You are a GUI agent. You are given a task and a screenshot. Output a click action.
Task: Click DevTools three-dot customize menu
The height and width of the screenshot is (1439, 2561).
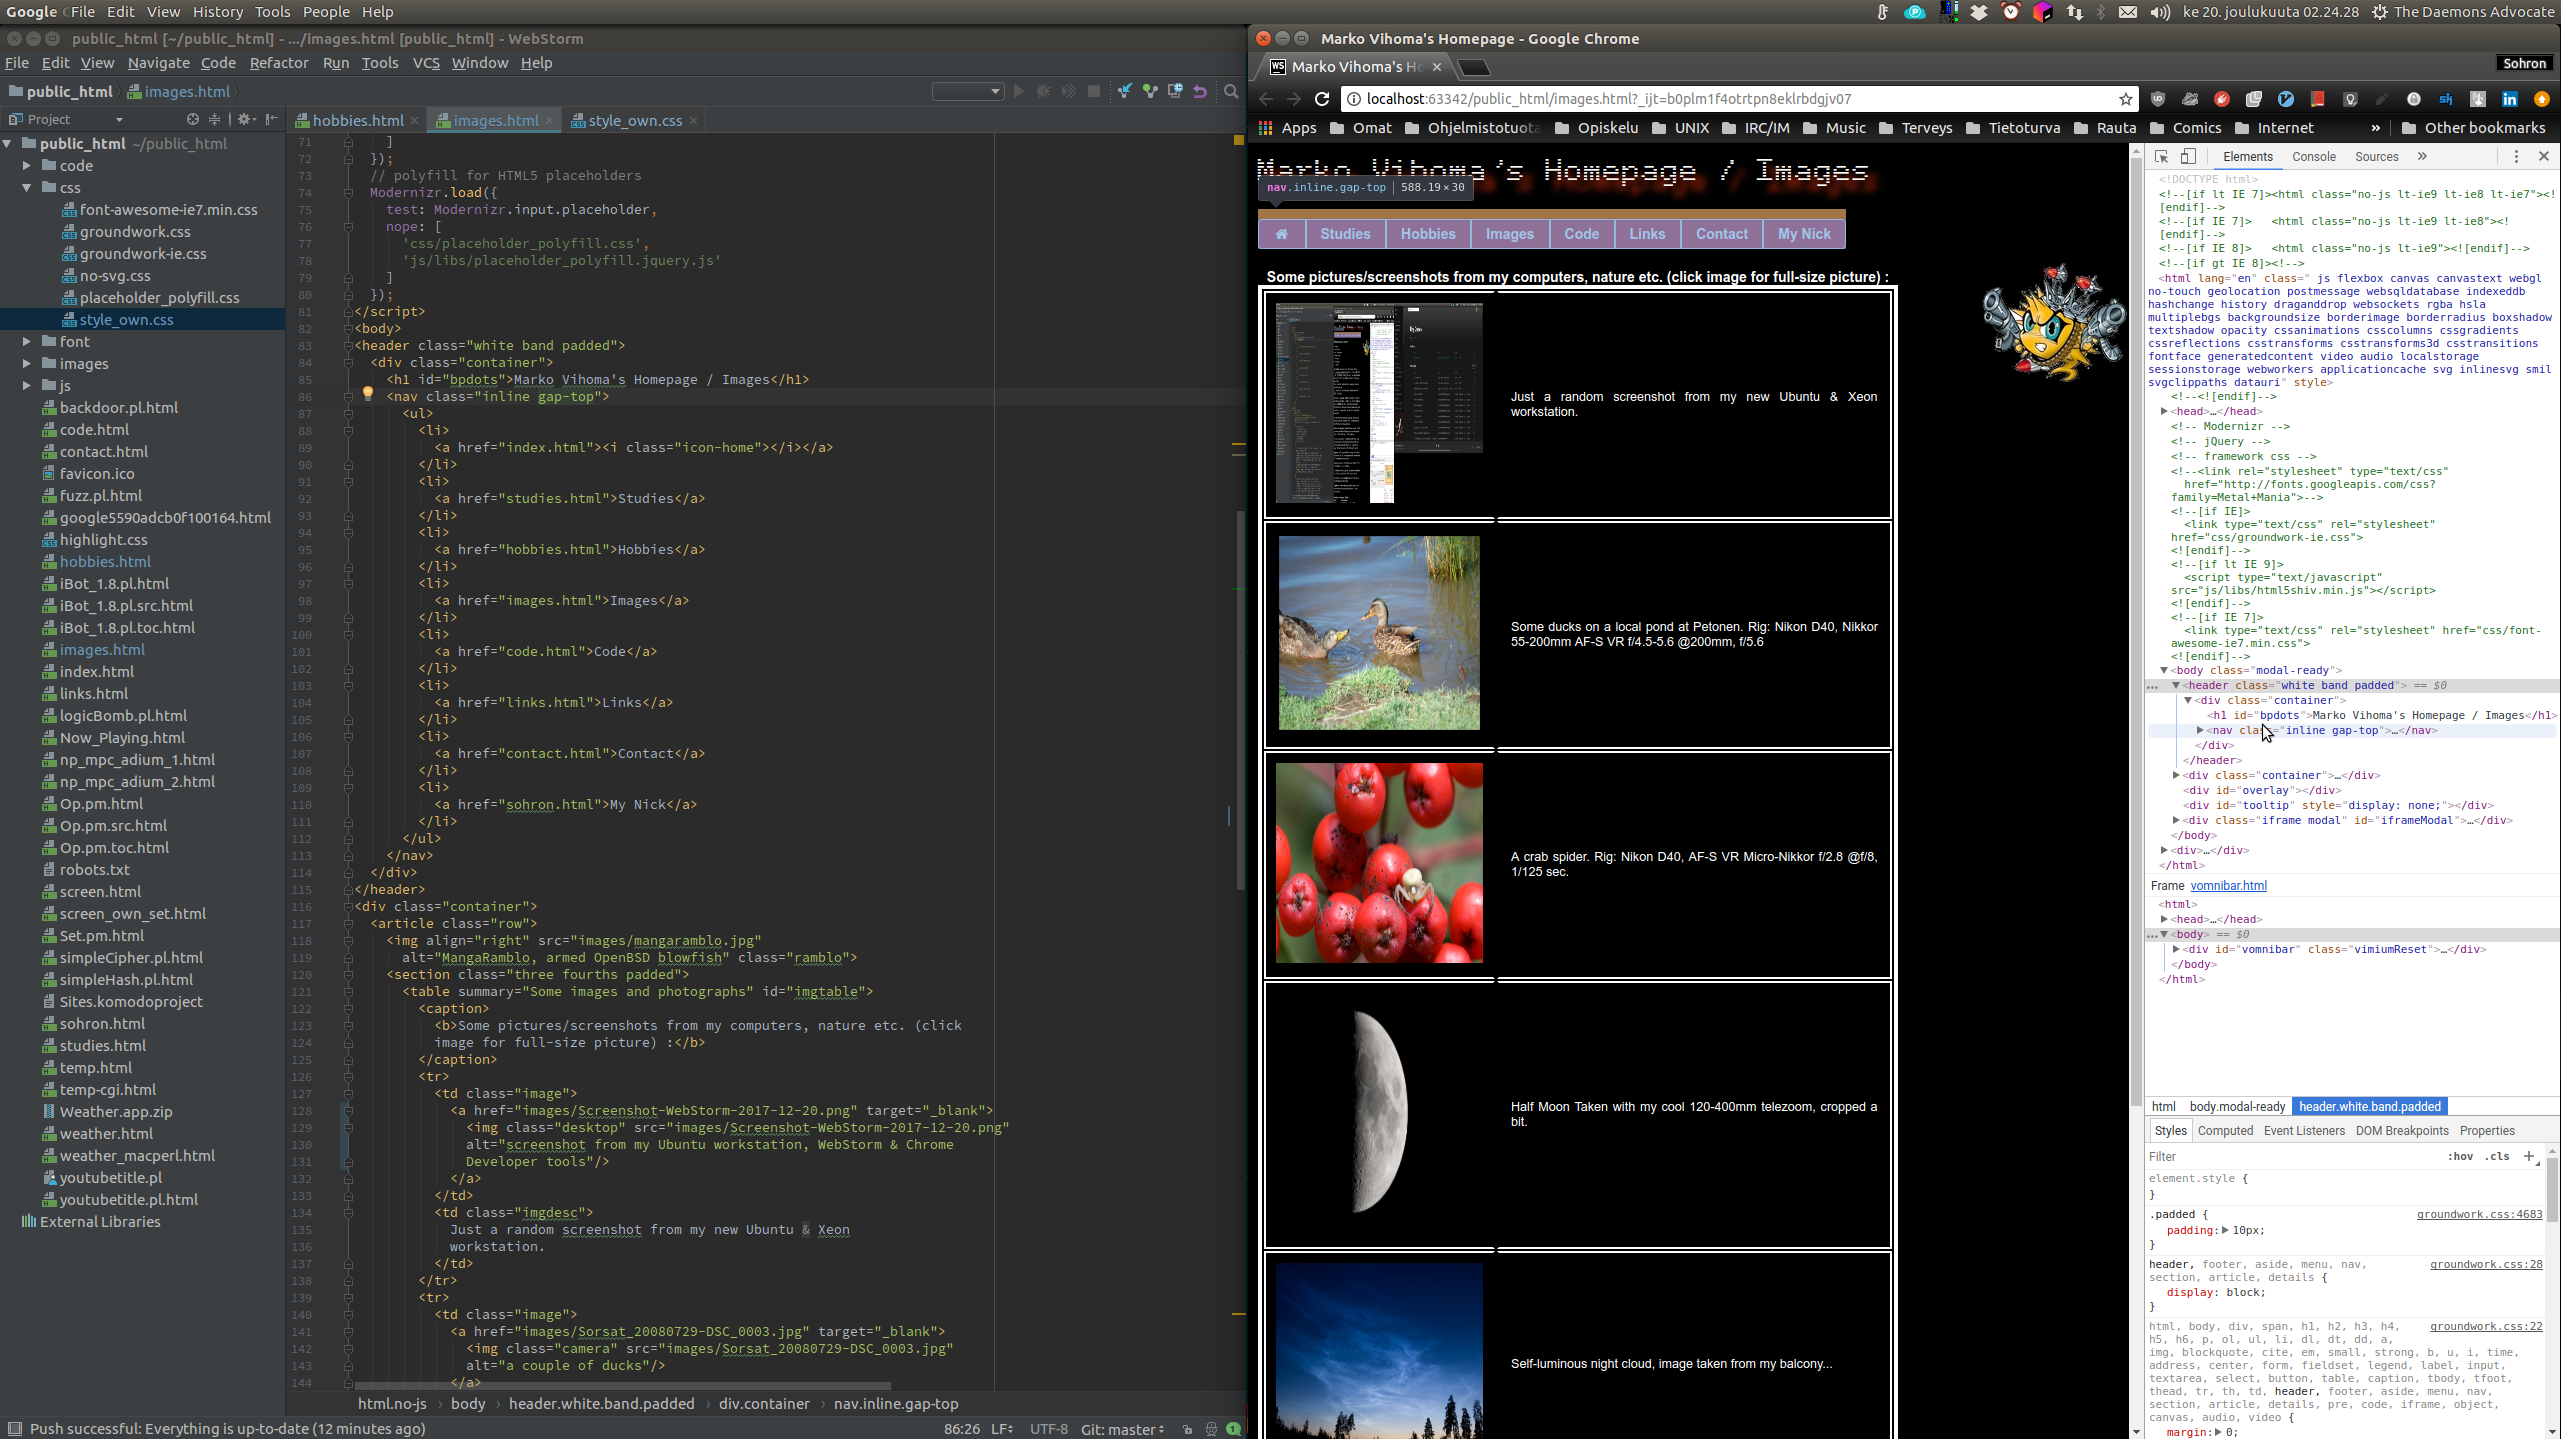(2516, 157)
